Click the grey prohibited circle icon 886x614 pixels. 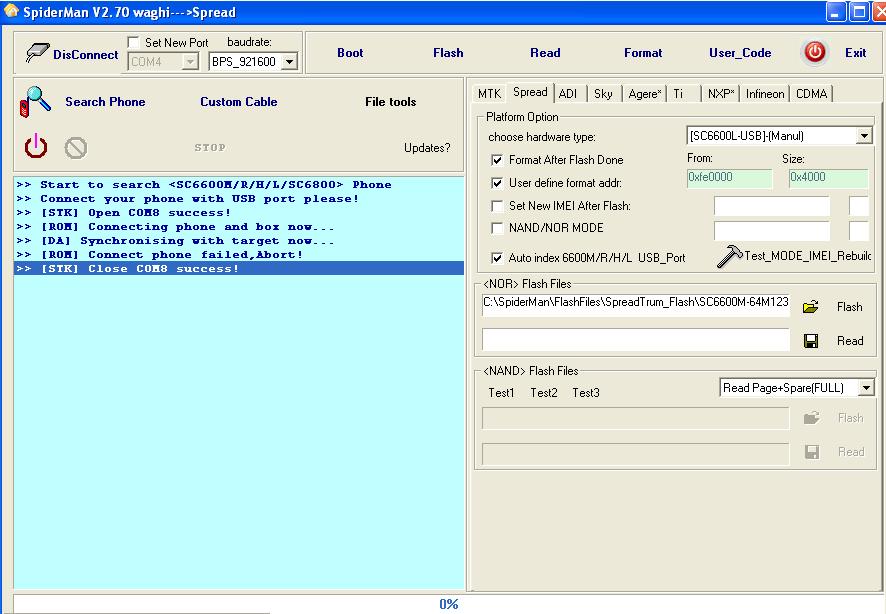76,148
